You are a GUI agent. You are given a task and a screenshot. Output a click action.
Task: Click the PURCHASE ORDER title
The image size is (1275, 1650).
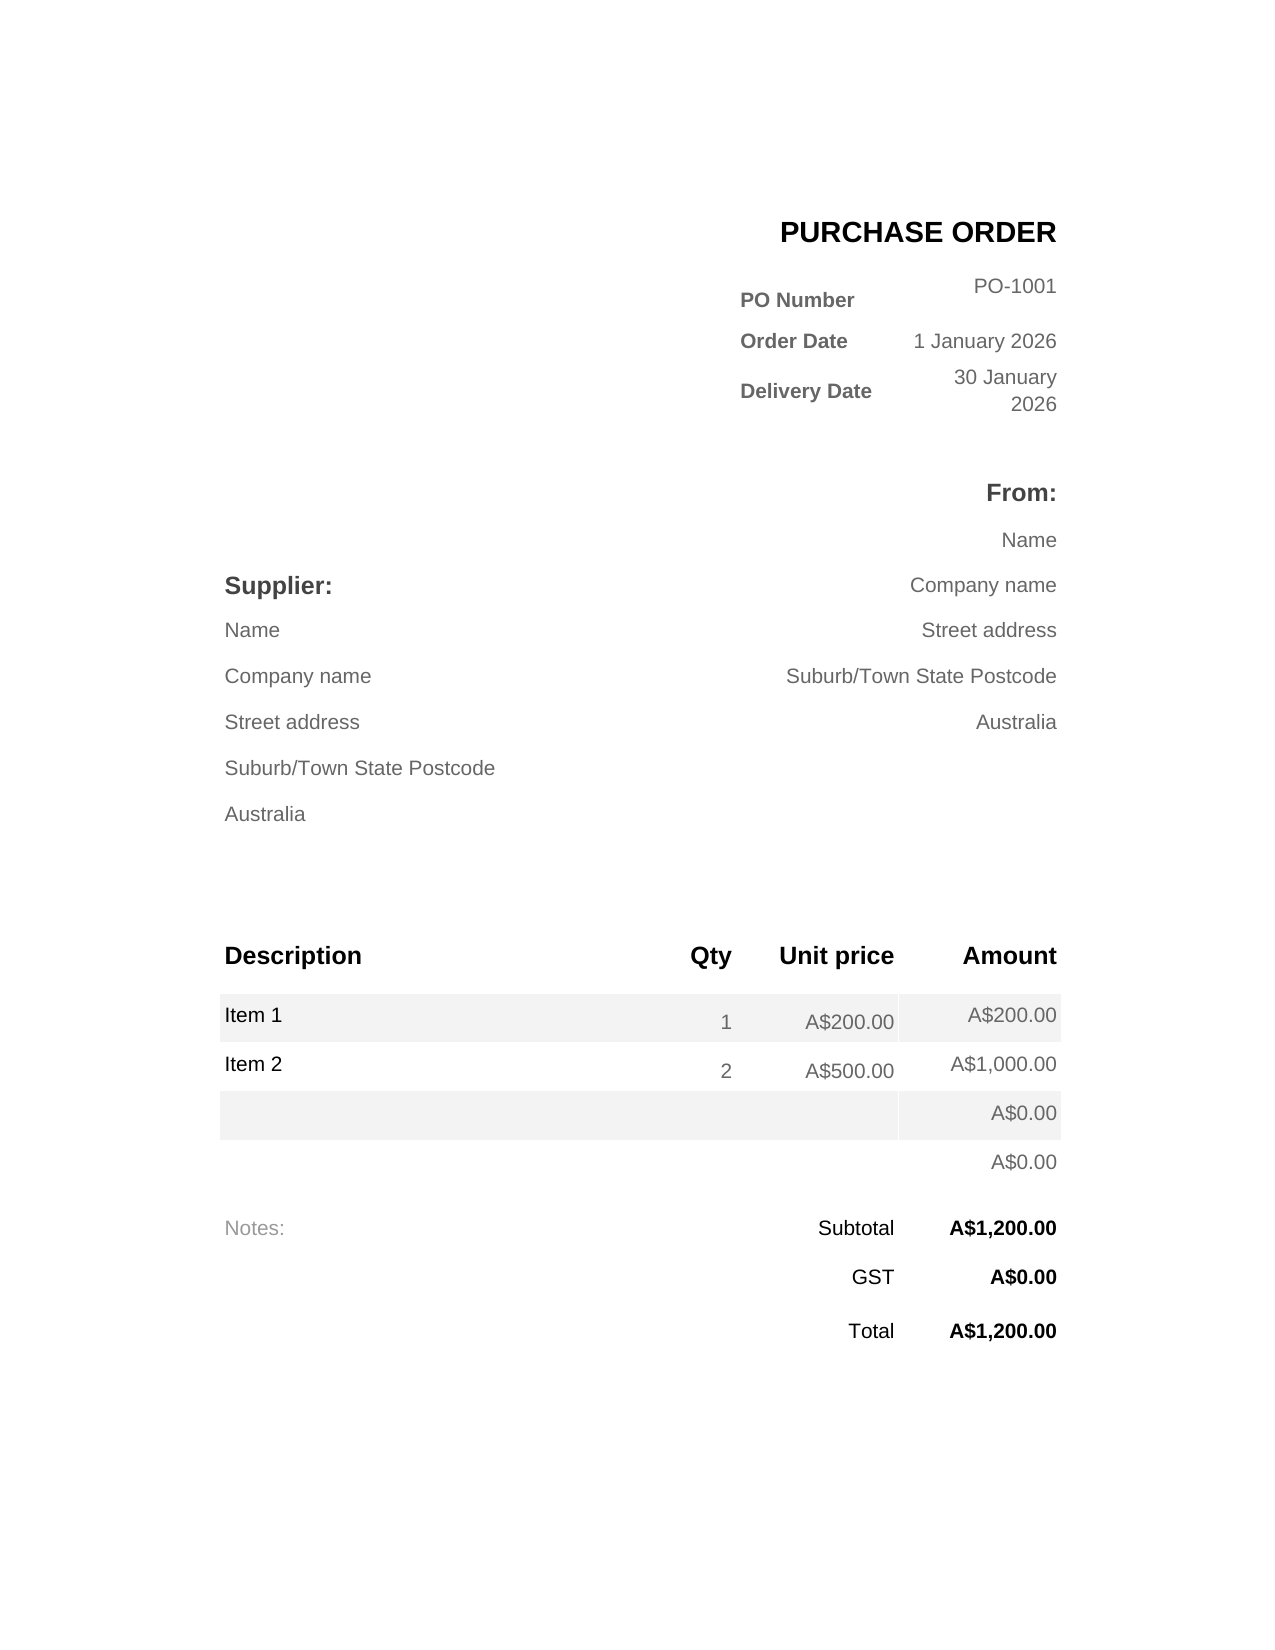pos(917,233)
